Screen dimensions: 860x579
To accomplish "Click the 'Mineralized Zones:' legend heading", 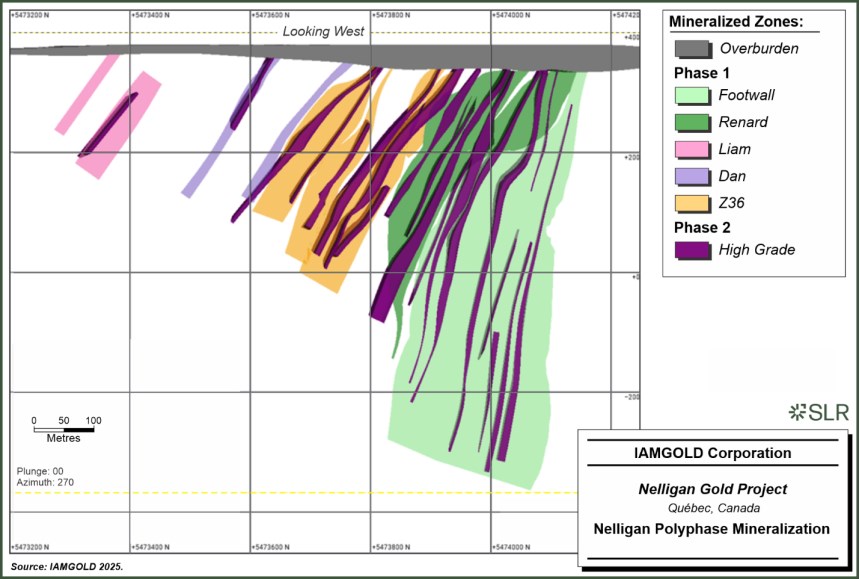I will pos(736,22).
